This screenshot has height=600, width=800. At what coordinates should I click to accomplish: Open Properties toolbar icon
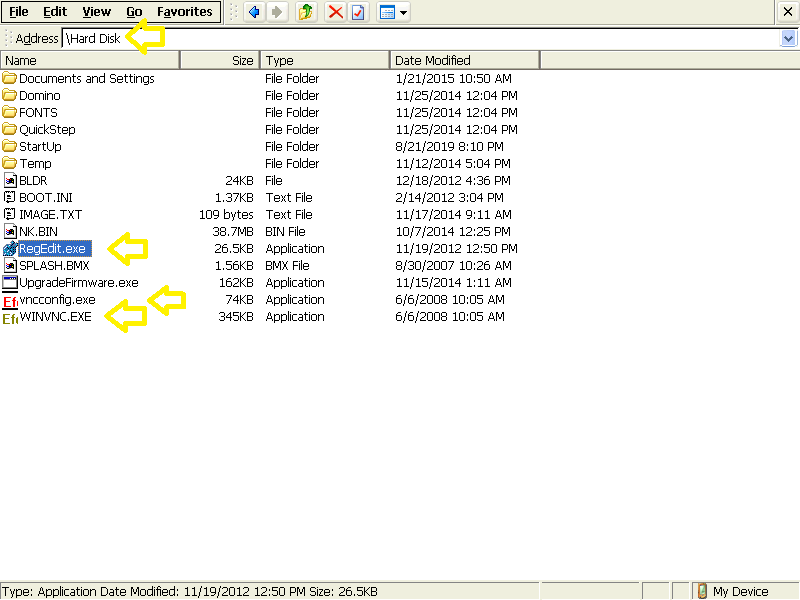[358, 12]
